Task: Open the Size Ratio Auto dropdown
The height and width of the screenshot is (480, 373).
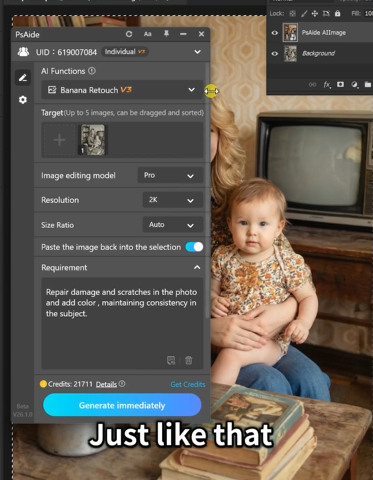Action: 173,225
